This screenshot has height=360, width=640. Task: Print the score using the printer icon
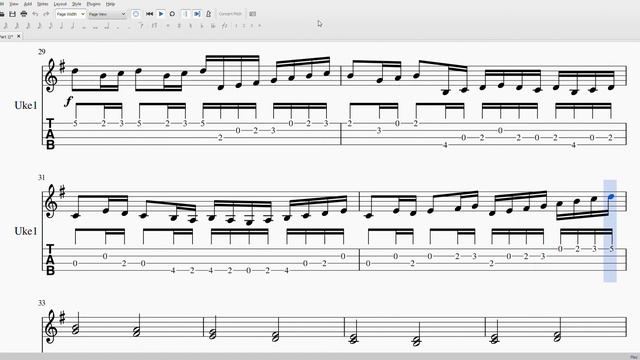pyautogui.click(x=24, y=14)
